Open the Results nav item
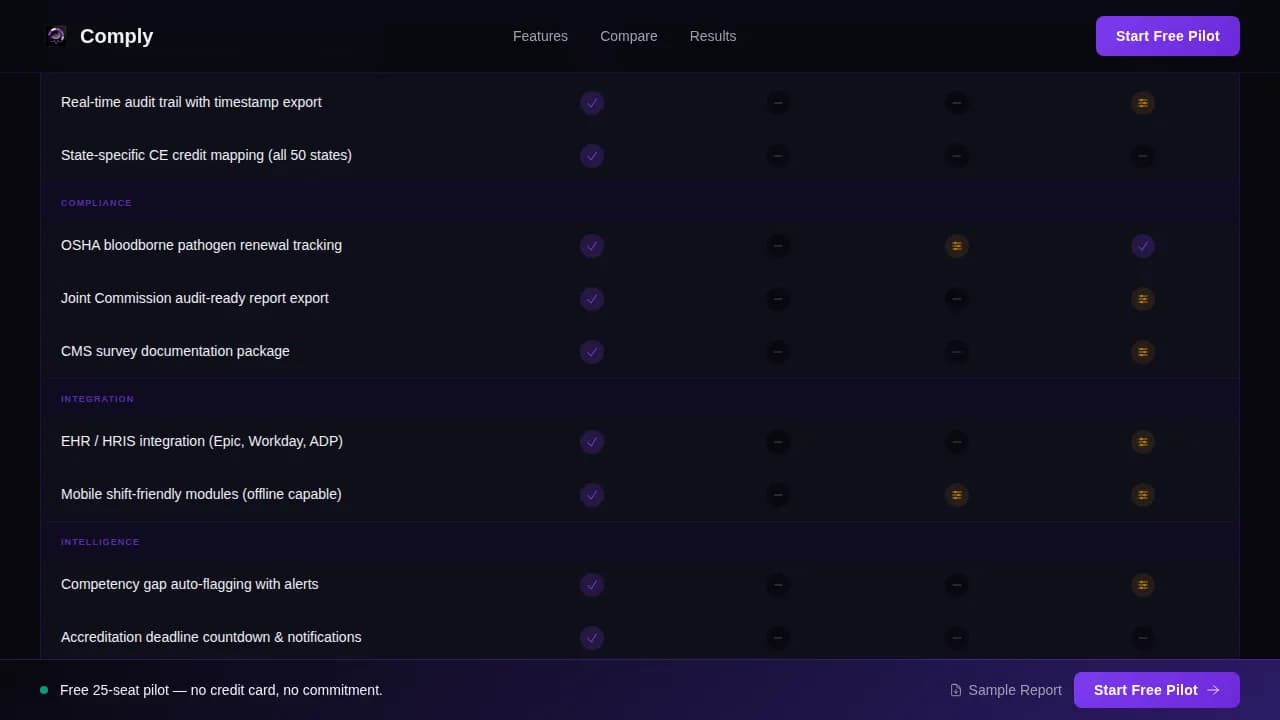This screenshot has width=1280, height=720. tap(713, 36)
